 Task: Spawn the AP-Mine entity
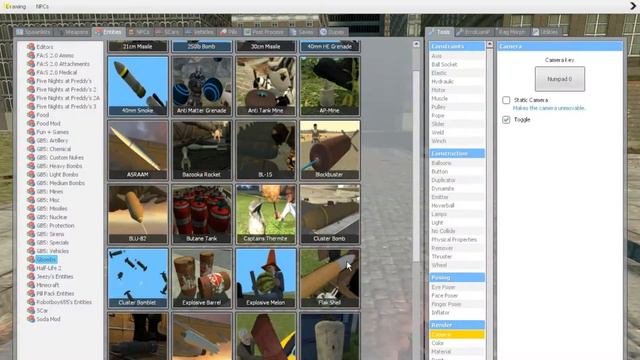pyautogui.click(x=330, y=86)
